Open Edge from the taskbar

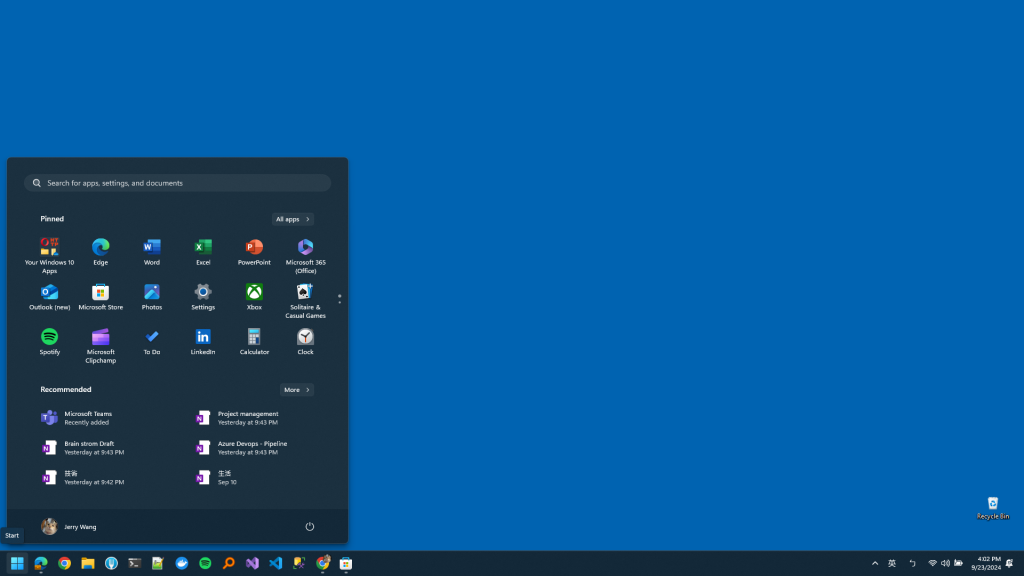click(41, 563)
